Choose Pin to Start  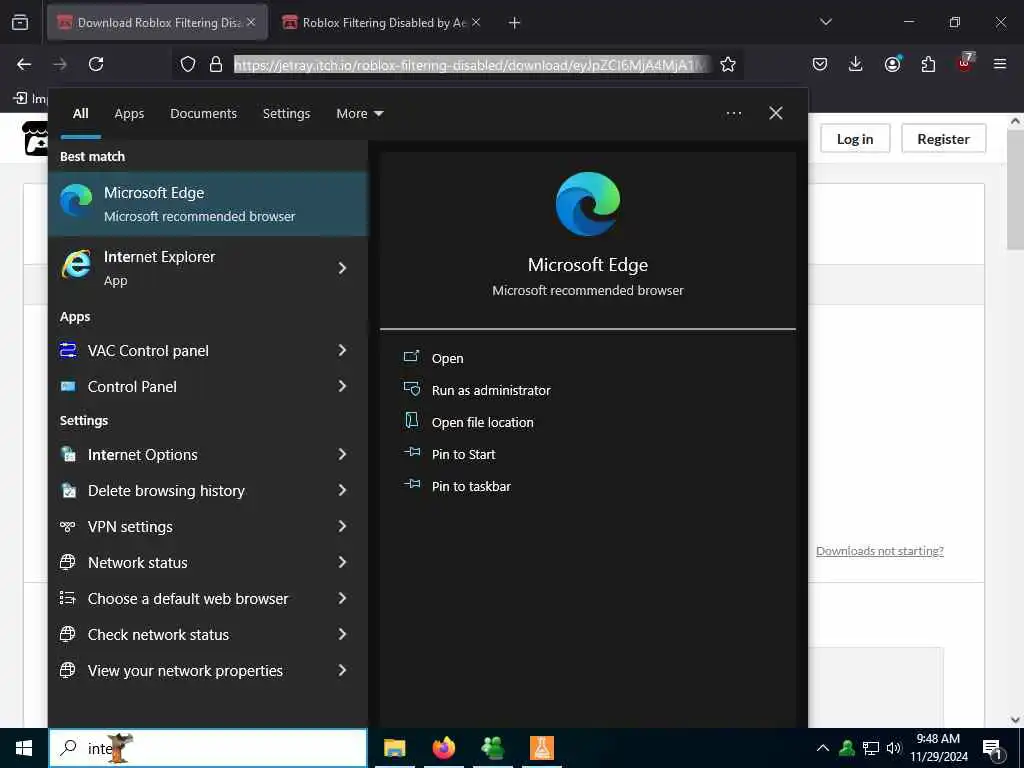click(449, 455)
